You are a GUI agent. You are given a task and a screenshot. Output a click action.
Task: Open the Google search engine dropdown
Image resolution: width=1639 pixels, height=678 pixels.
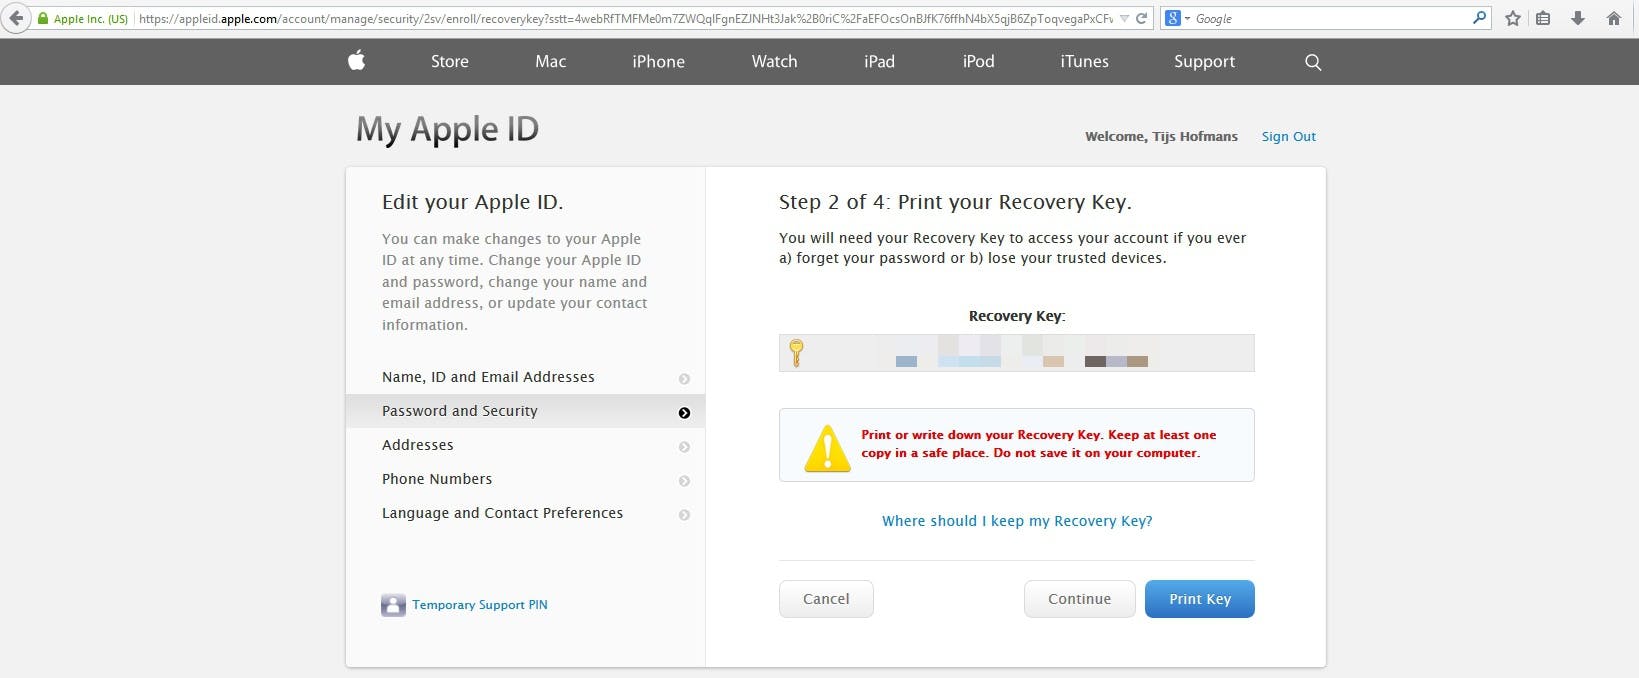click(x=1178, y=18)
